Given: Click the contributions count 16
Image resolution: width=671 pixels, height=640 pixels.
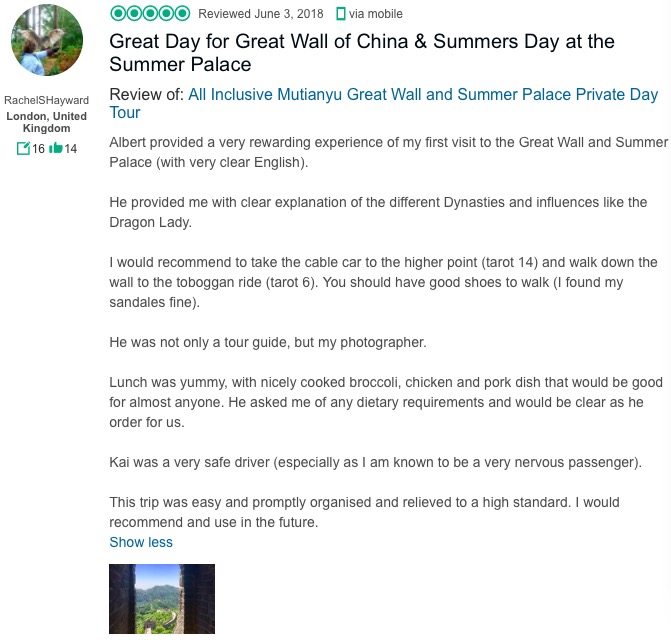Looking at the screenshot, I should 38,149.
